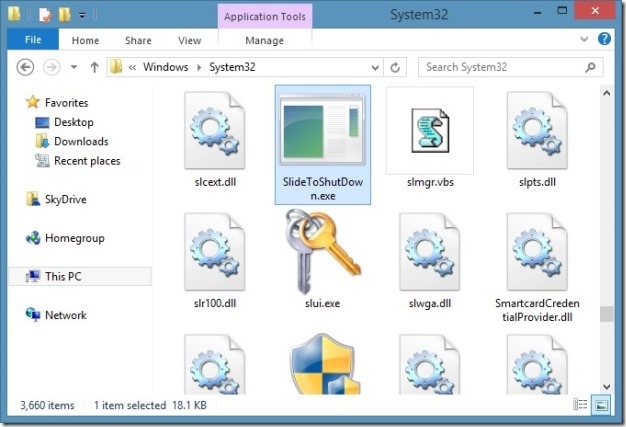This screenshot has width=626, height=427.
Task: Click the folder system icon in title bar
Action: pyautogui.click(x=14, y=14)
